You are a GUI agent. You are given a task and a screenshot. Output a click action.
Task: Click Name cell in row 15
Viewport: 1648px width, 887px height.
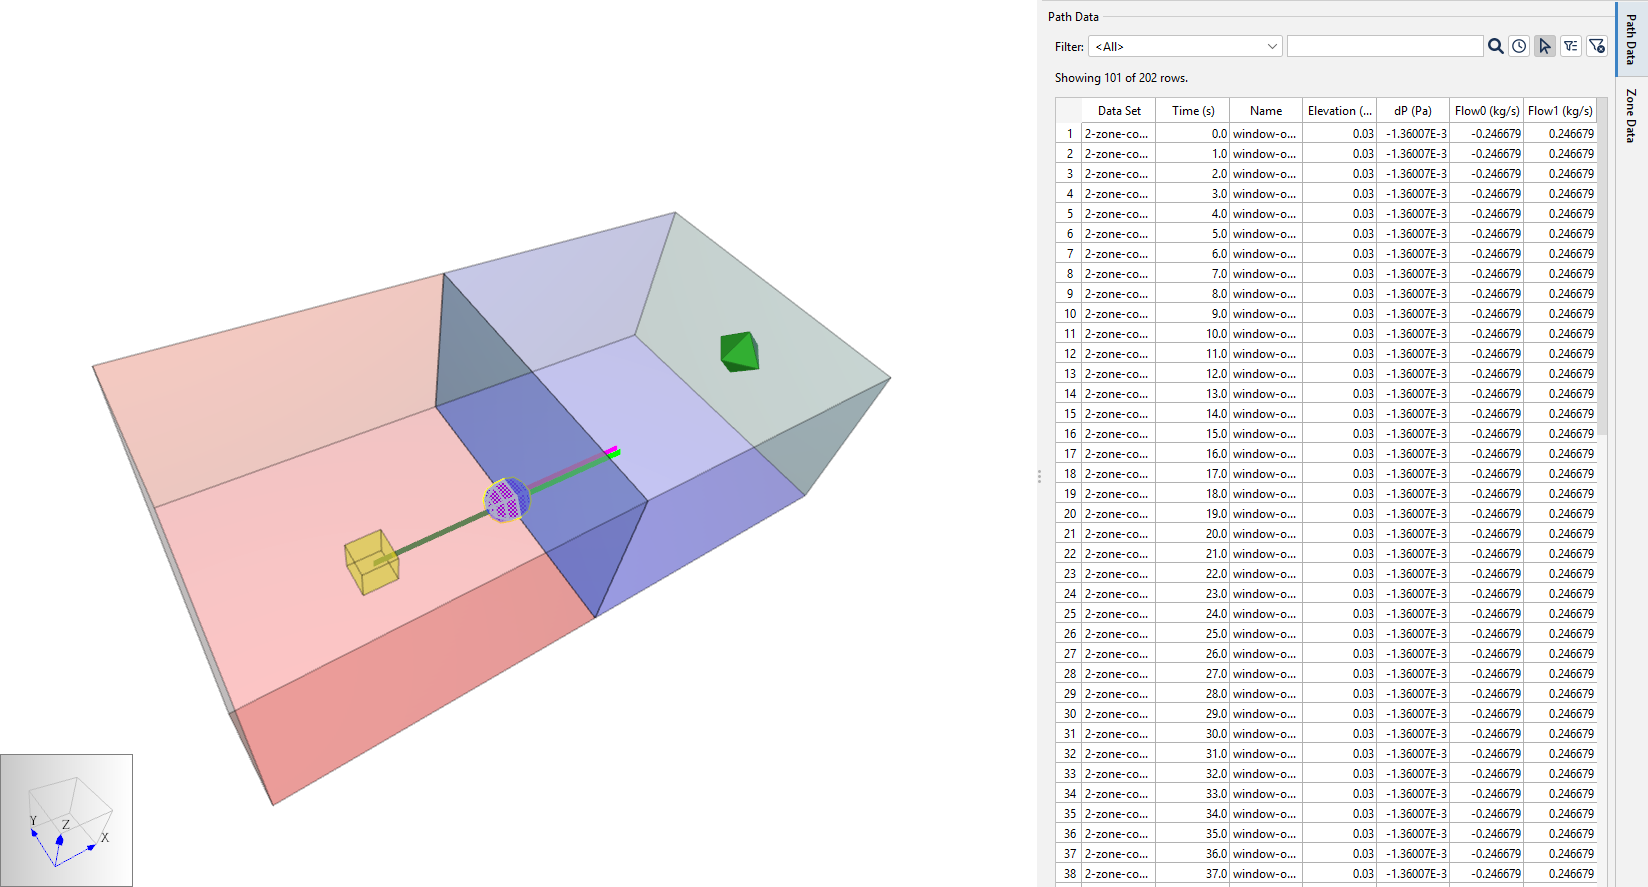coord(1265,414)
